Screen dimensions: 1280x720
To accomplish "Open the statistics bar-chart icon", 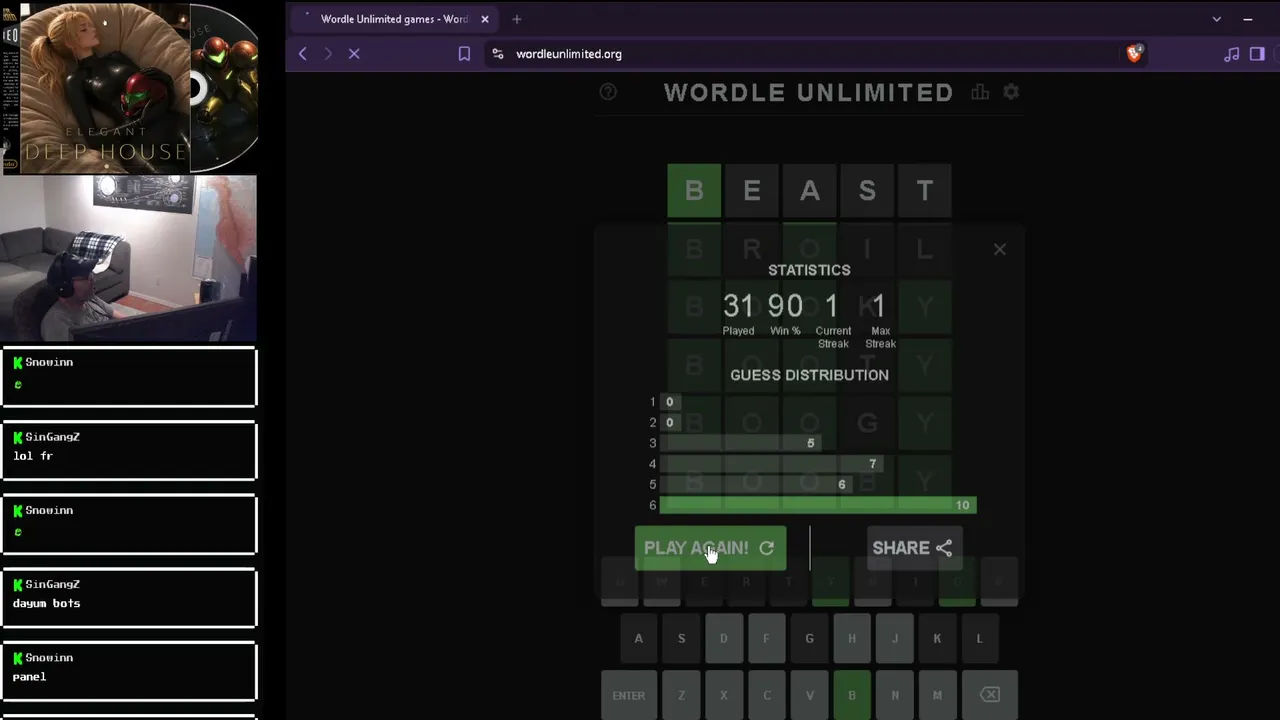I will 980,92.
